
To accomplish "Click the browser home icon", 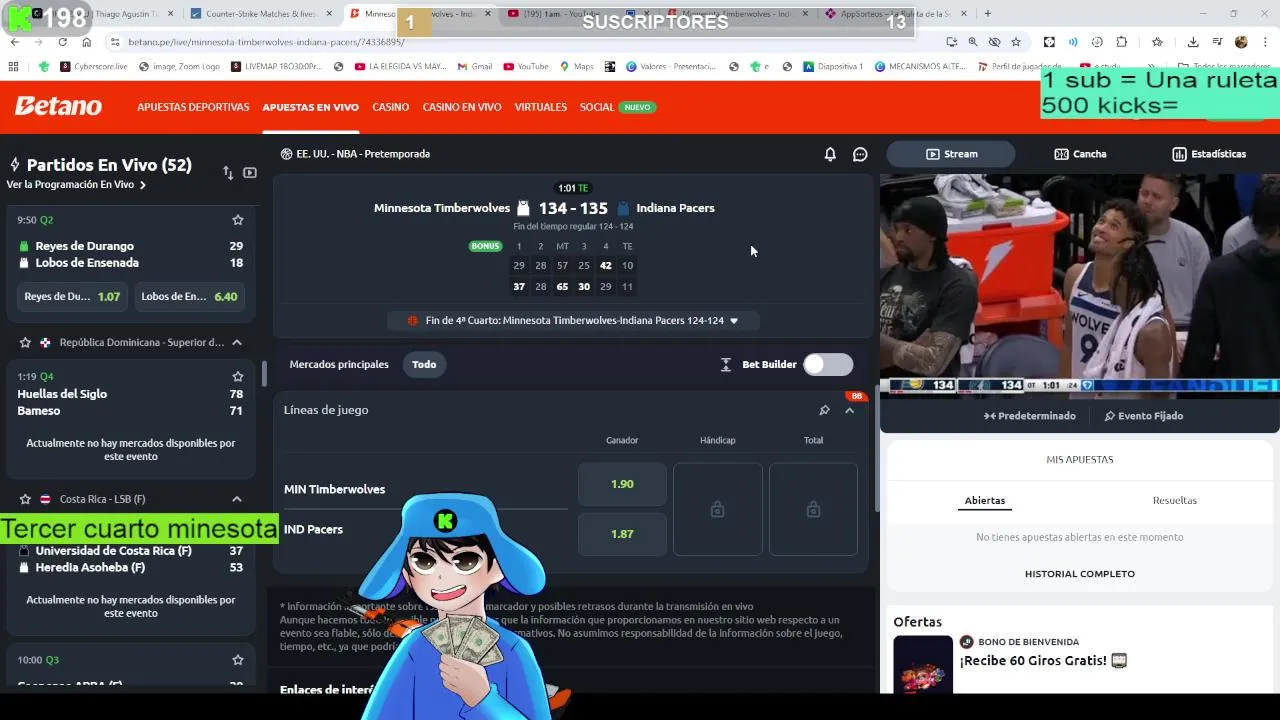I will [x=86, y=42].
